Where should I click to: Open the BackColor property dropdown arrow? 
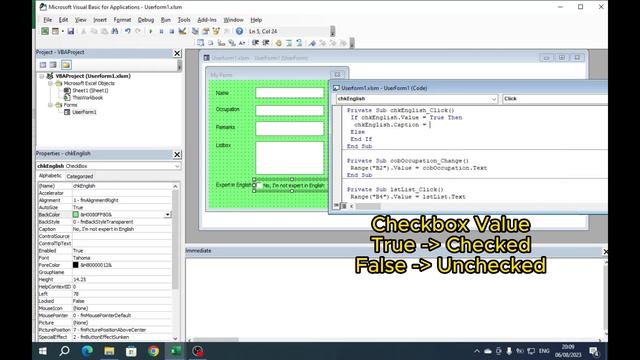[167, 215]
